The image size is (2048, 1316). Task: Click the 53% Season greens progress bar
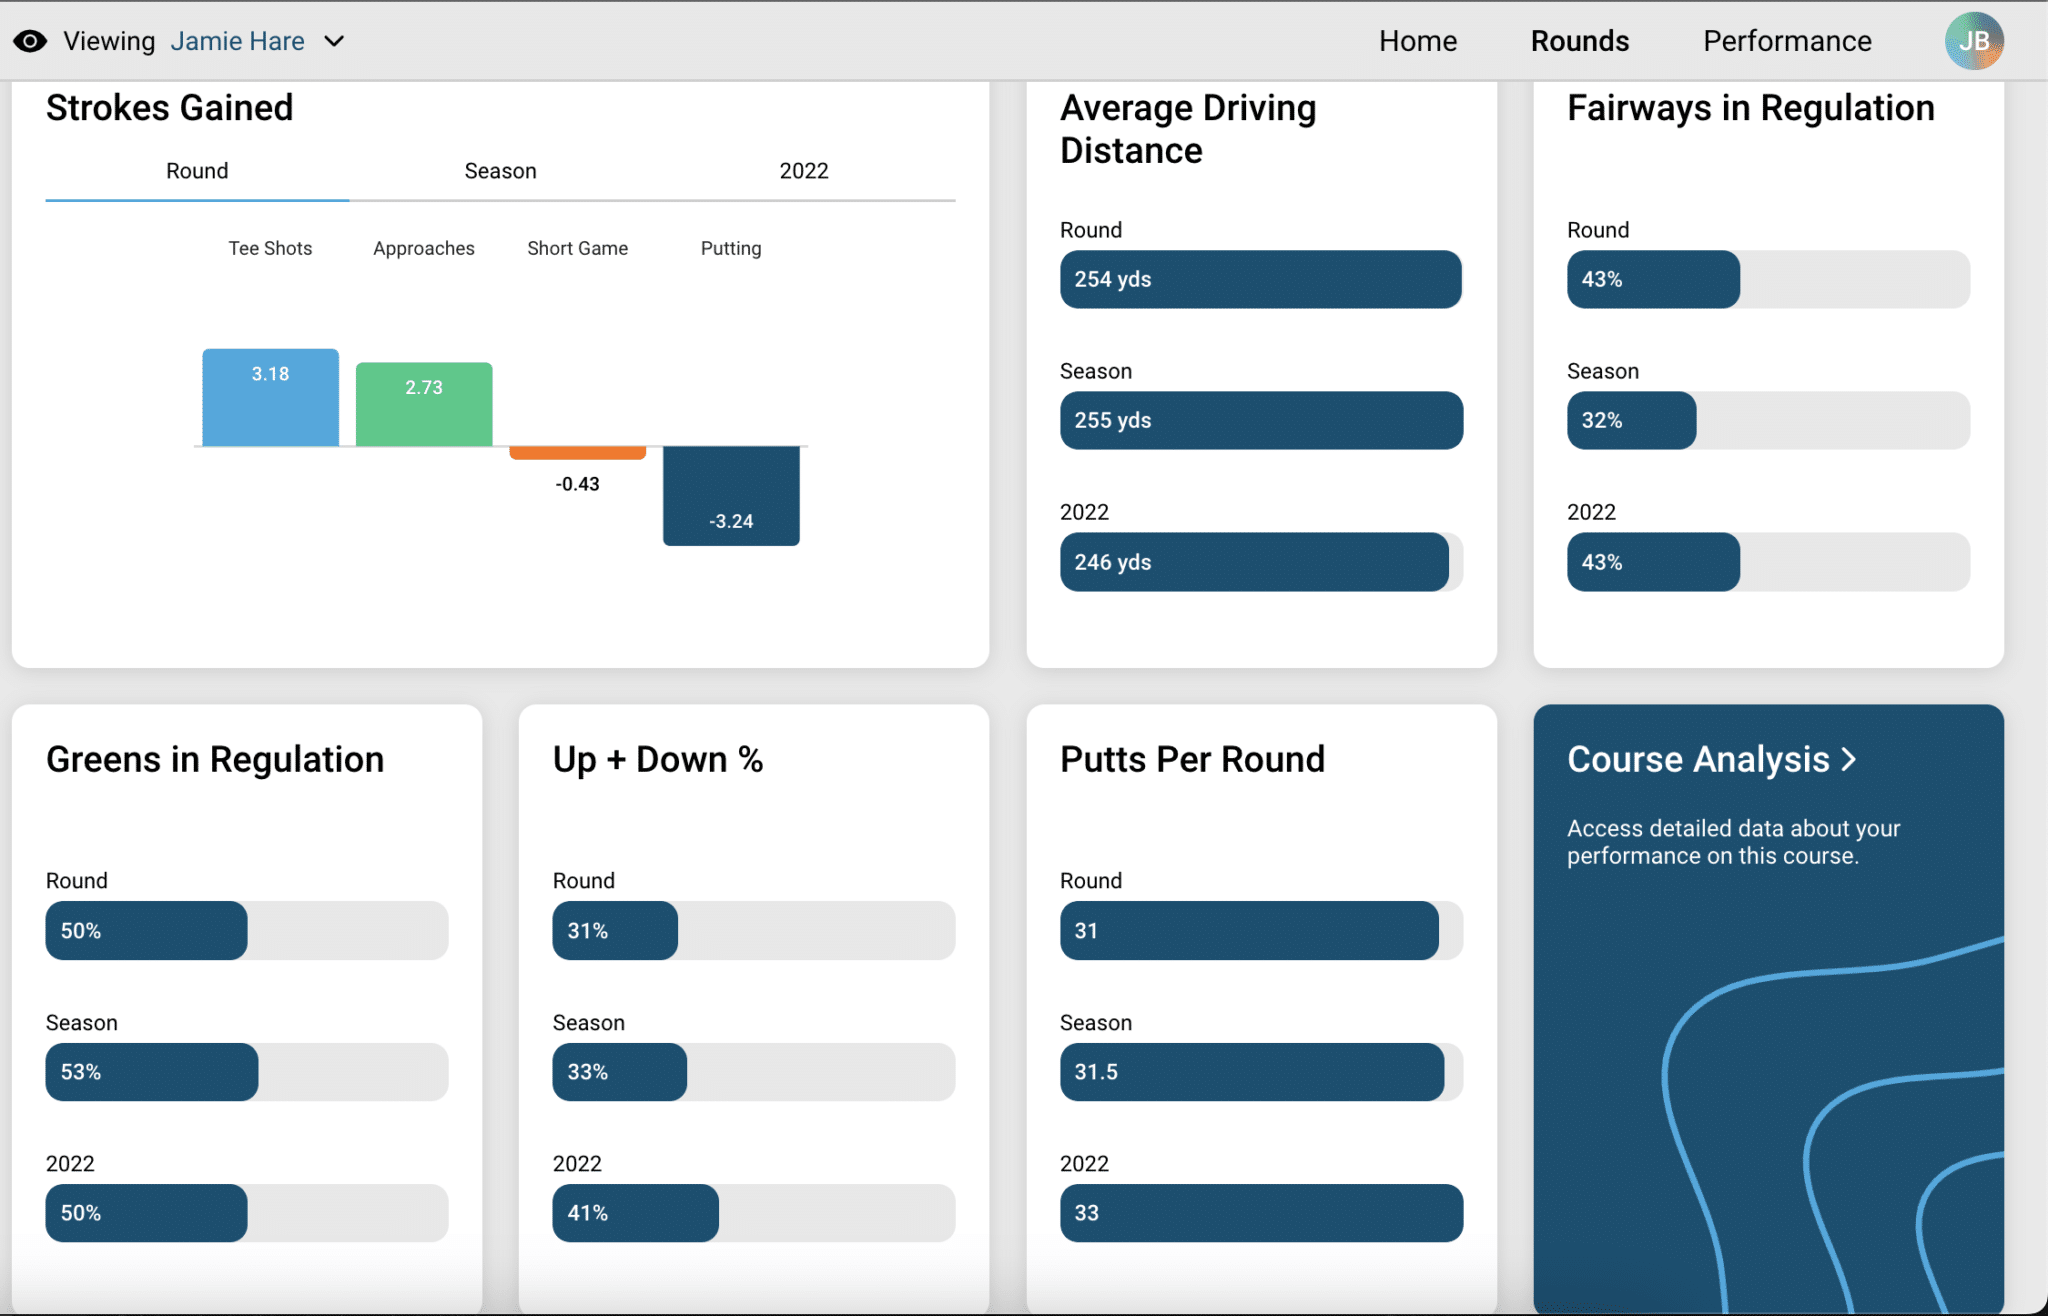[247, 1072]
